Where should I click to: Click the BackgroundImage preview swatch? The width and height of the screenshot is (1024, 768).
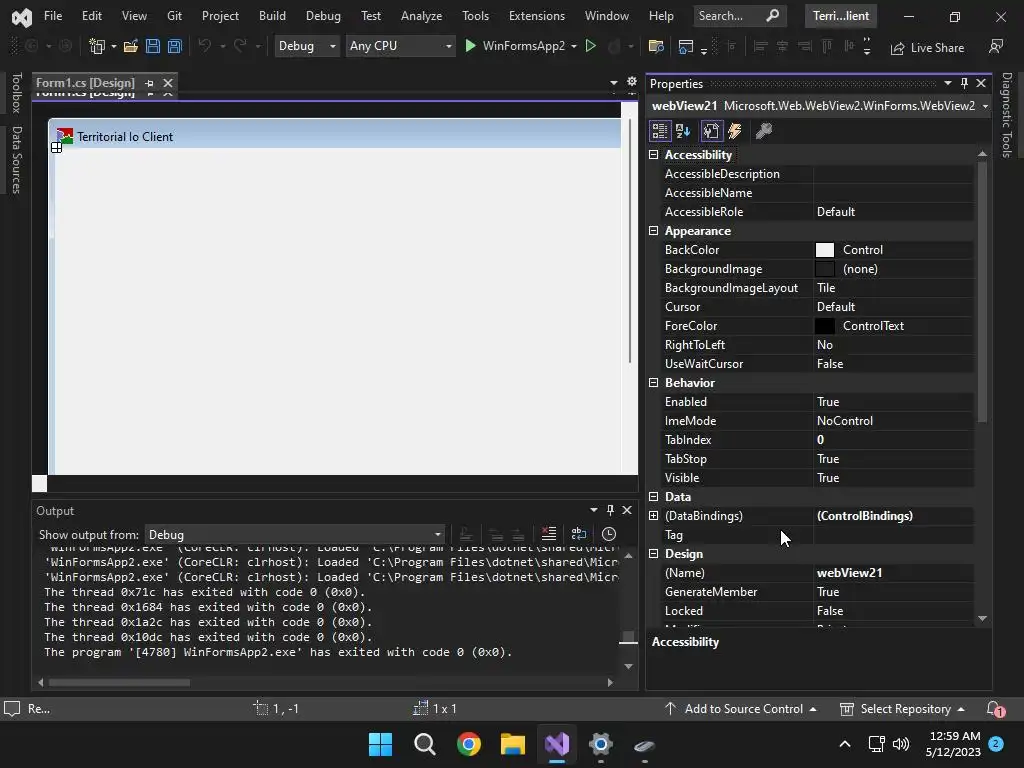tap(825, 268)
